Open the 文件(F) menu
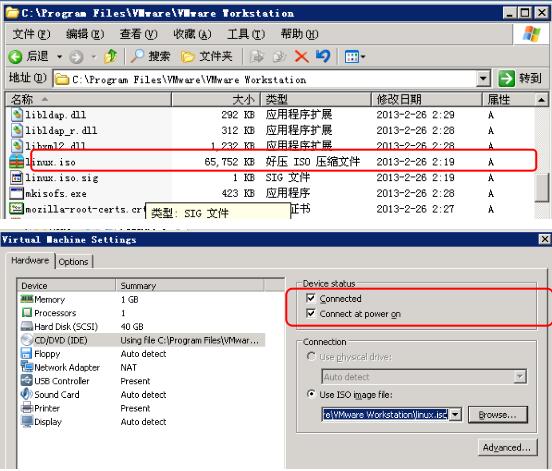This screenshot has height=471, width=552. click(31, 34)
